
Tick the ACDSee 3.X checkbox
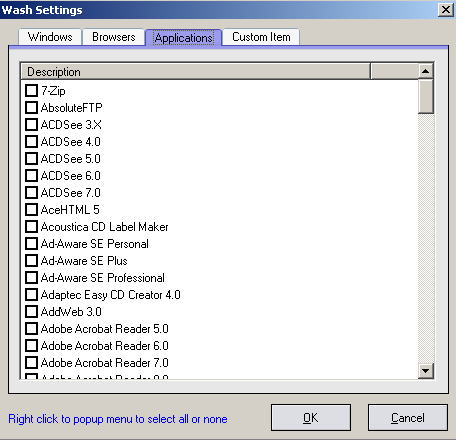(31, 124)
